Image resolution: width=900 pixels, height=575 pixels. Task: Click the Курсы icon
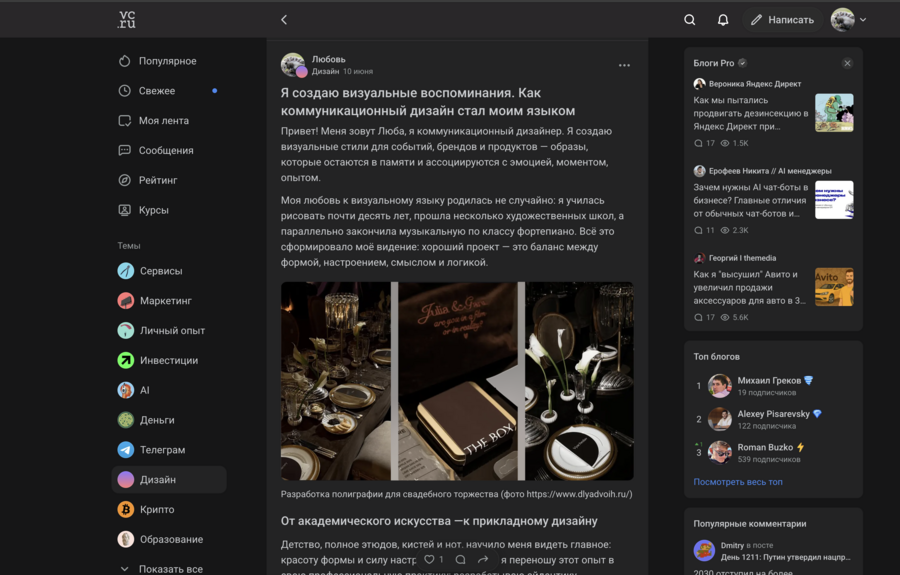click(x=125, y=210)
